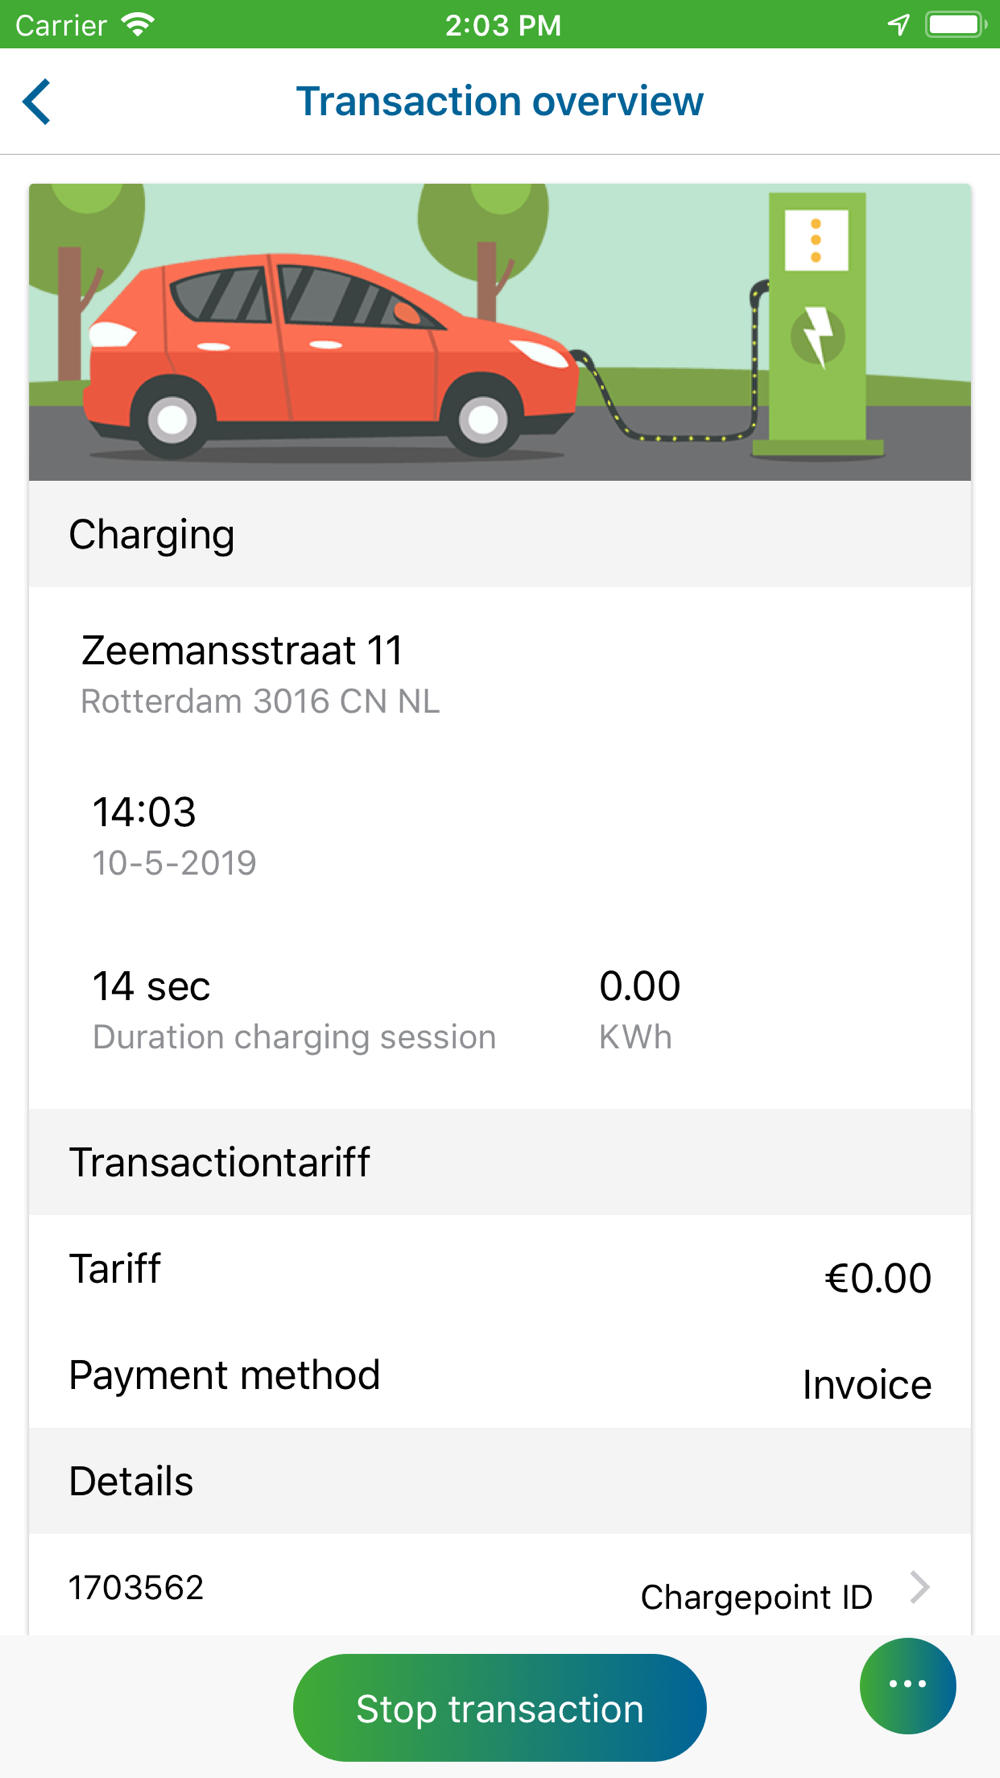The image size is (1000, 1778).
Task: Tap the Chargepoint ID label
Action: tap(756, 1597)
